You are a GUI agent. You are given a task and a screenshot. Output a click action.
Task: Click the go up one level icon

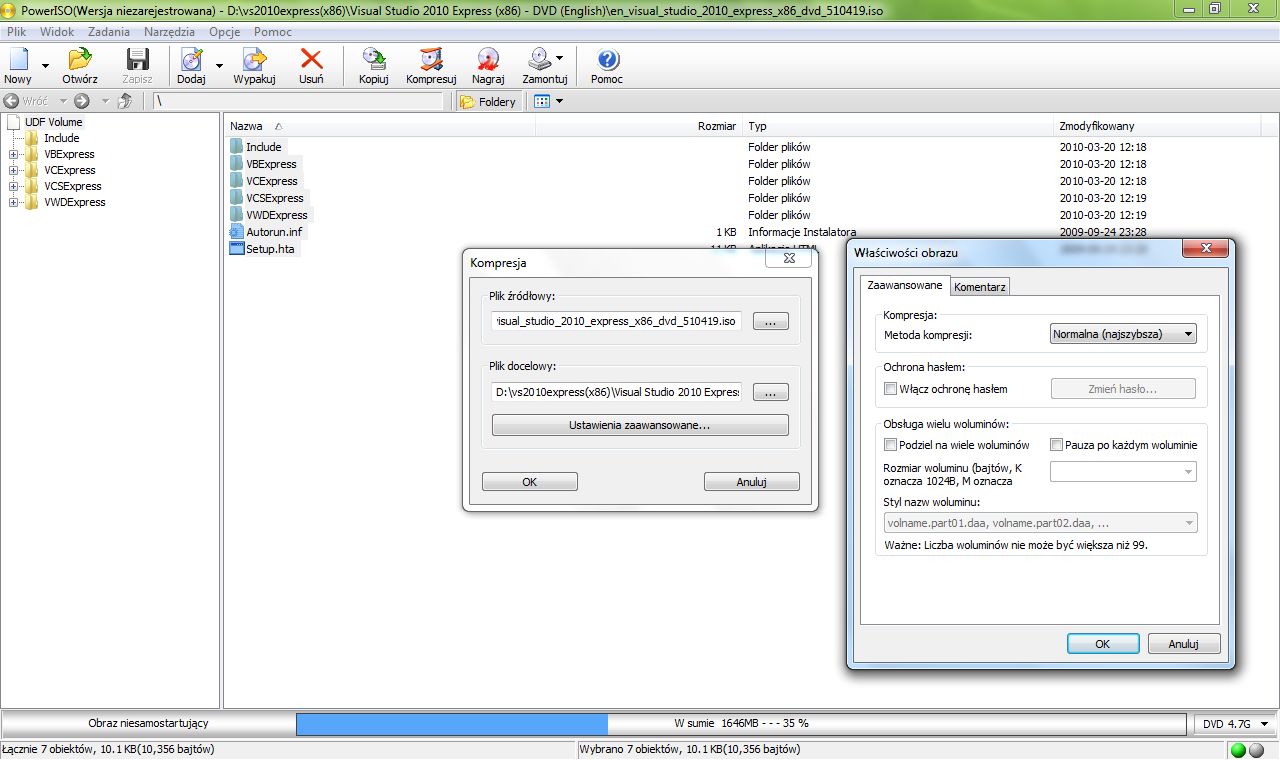[125, 101]
